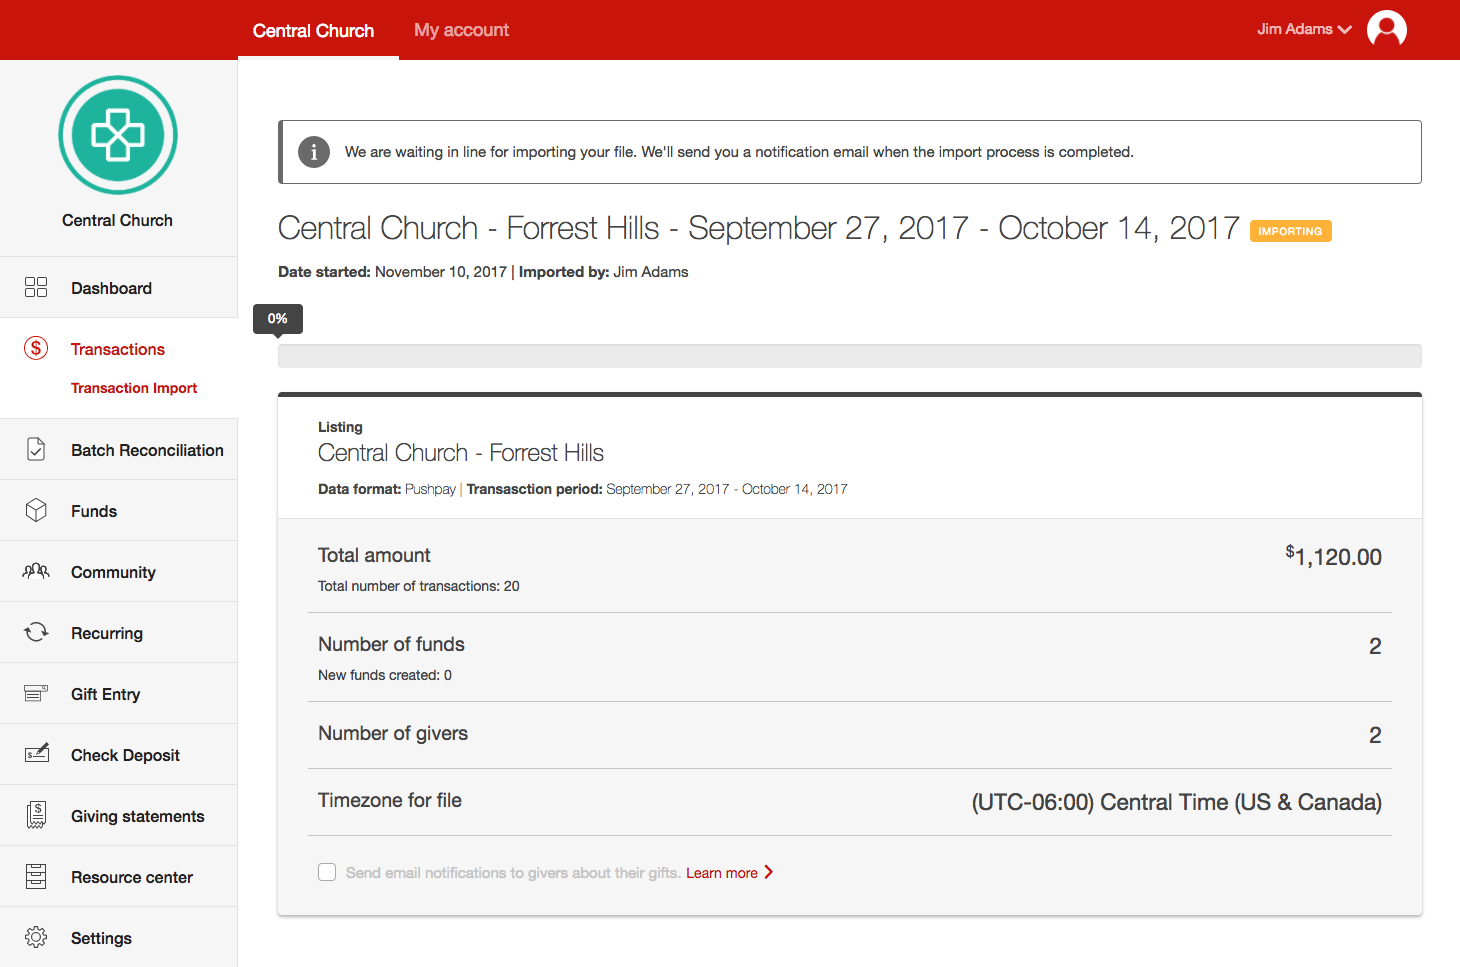Click the Settings gear icon

point(36,937)
